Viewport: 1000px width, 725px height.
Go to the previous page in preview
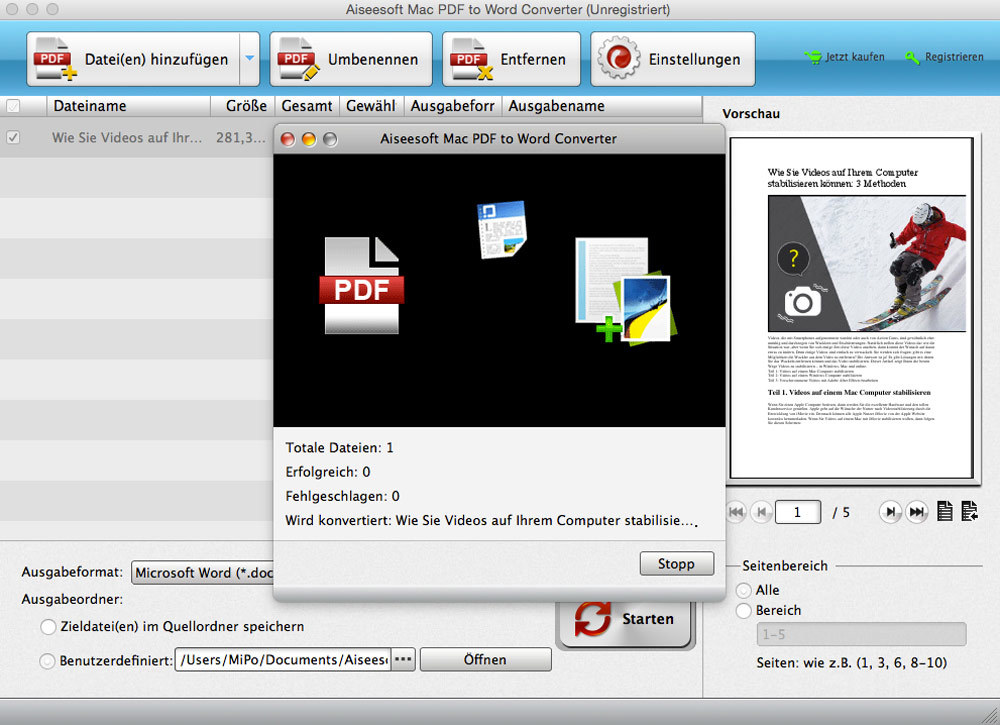[x=761, y=512]
